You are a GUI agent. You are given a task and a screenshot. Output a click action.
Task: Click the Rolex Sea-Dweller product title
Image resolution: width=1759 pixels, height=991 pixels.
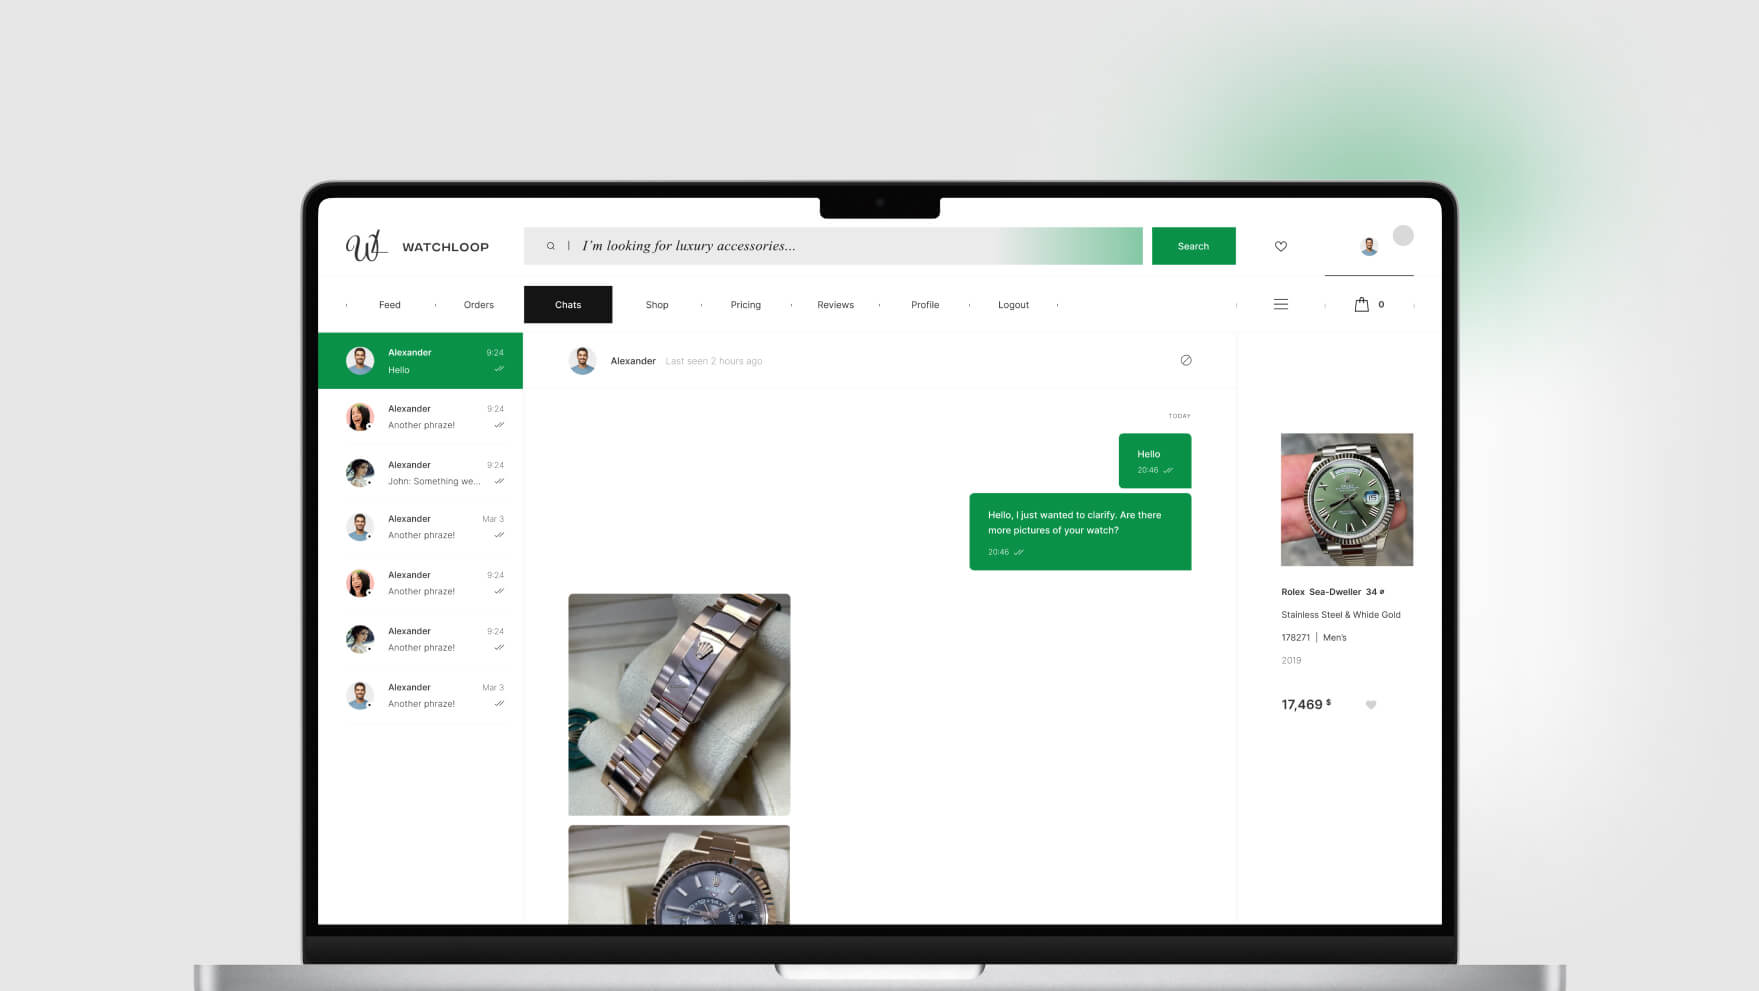pyautogui.click(x=1321, y=592)
